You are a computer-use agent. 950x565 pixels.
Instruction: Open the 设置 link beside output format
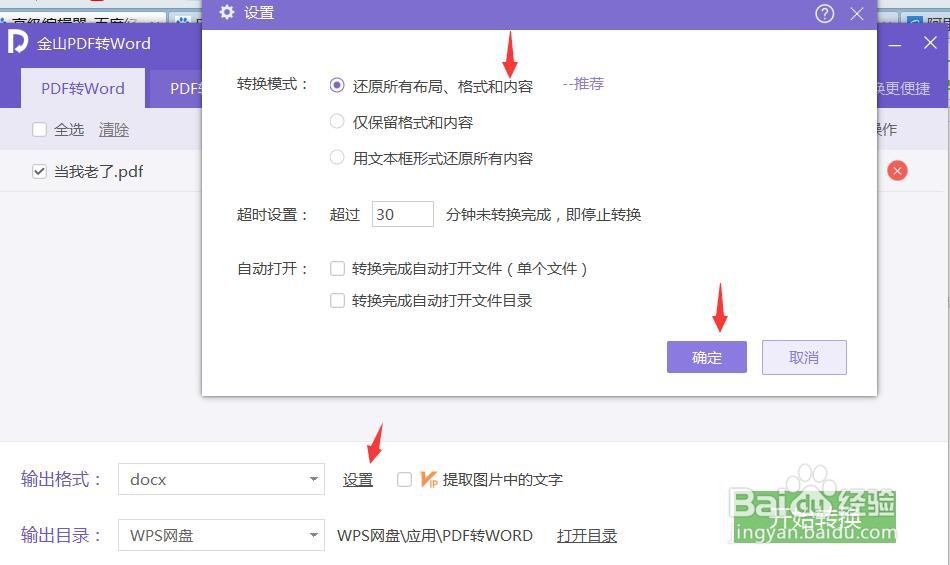(x=357, y=480)
